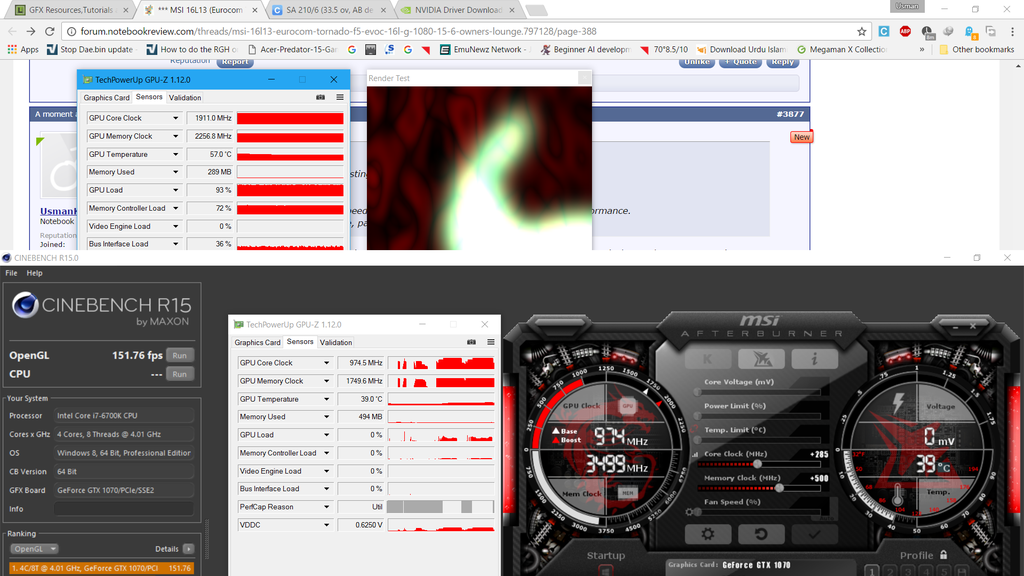
Task: Open Adblock Plus extension icon
Action: coord(905,31)
